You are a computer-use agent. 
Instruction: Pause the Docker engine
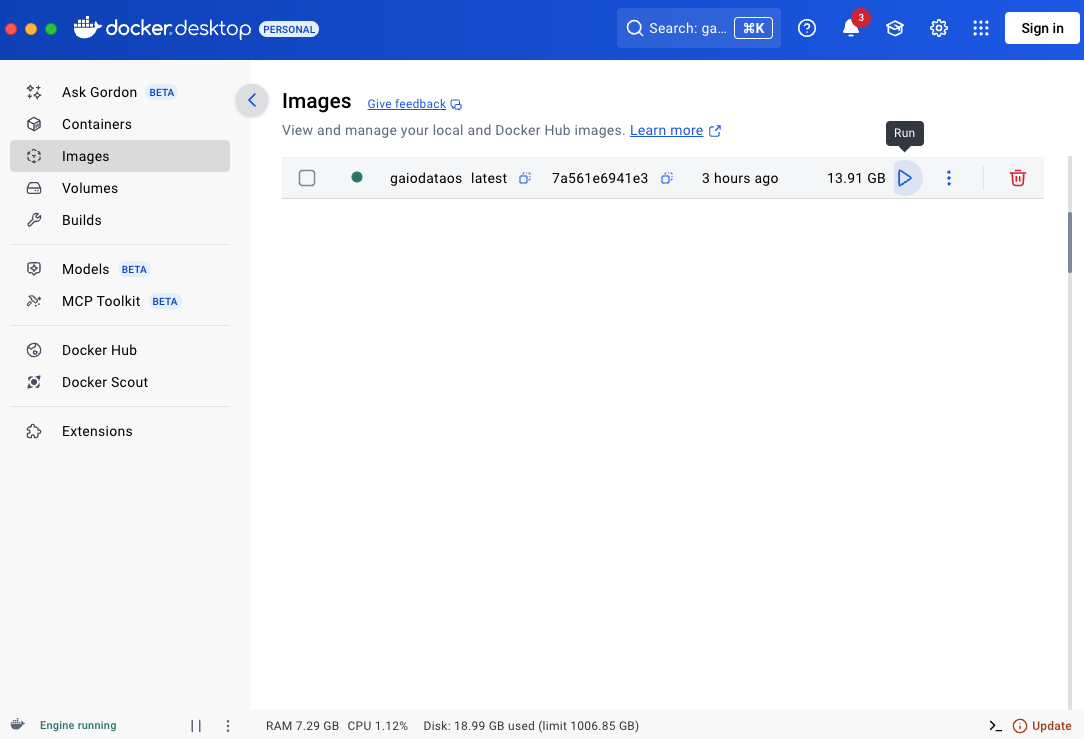pos(196,726)
